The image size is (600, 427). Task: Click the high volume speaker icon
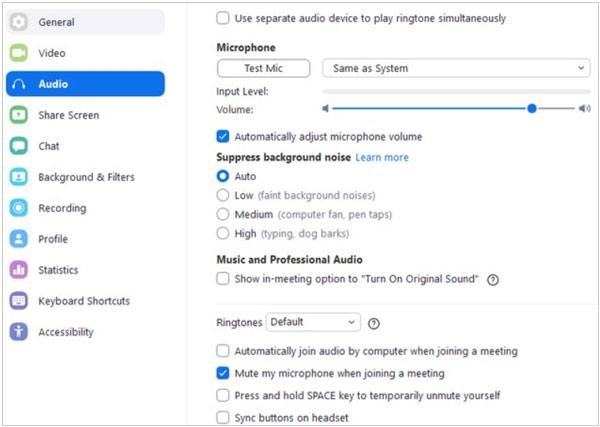point(584,109)
